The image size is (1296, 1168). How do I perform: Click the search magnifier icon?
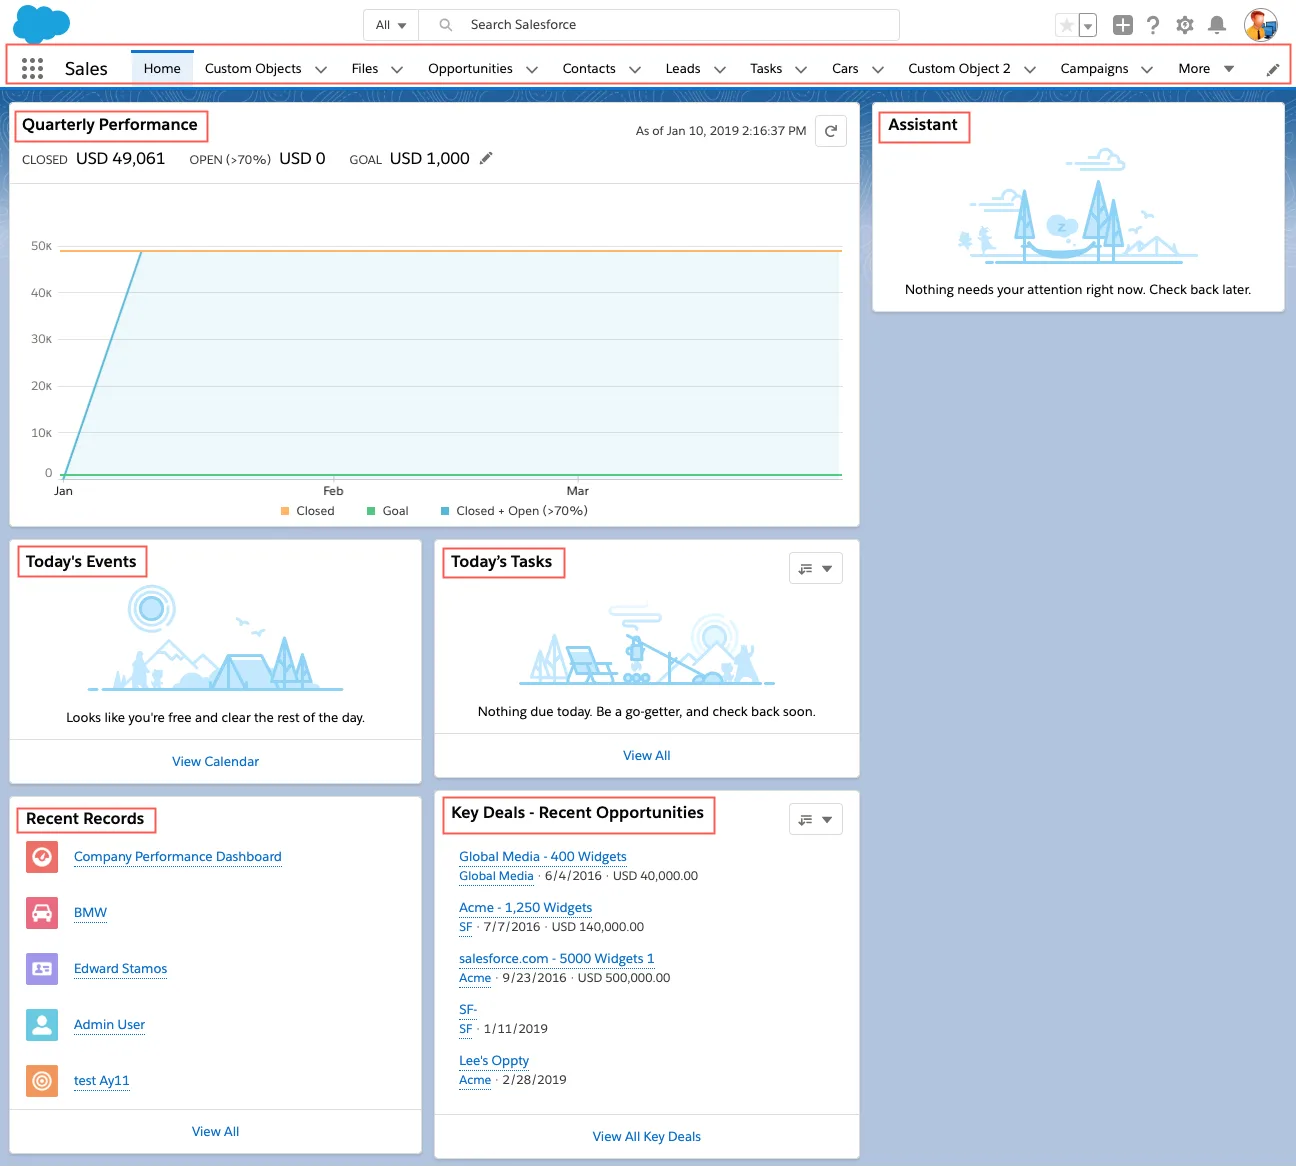click(446, 25)
